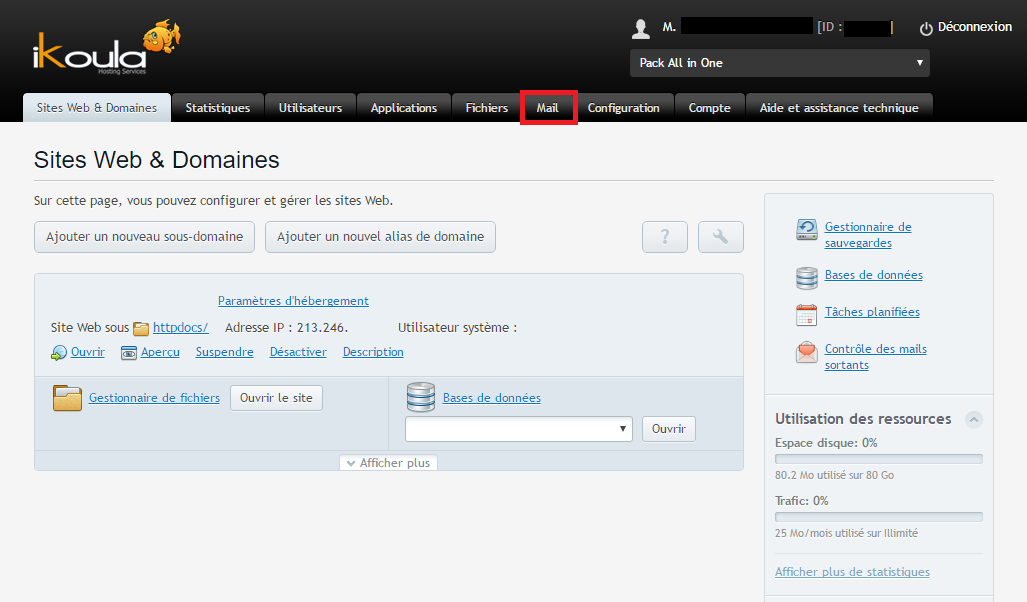The height and width of the screenshot is (602, 1027).
Task: Click the Espace disque usage bar
Action: (x=878, y=459)
